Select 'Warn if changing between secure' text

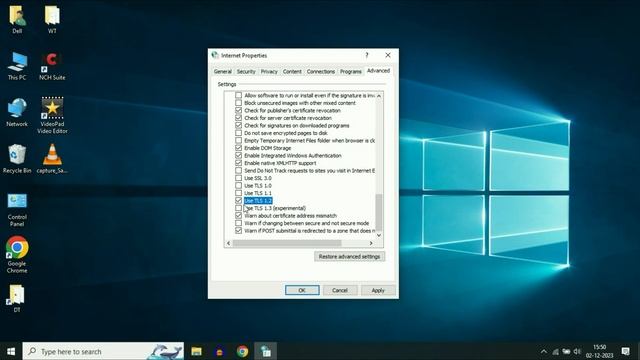click(x=307, y=223)
